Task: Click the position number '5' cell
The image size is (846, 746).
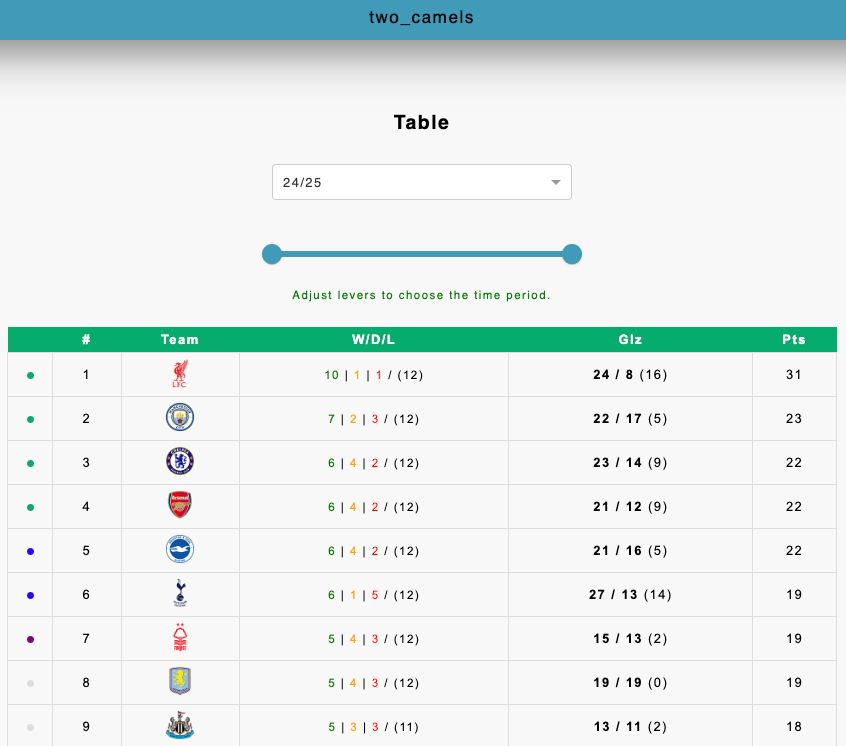Action: [x=86, y=550]
